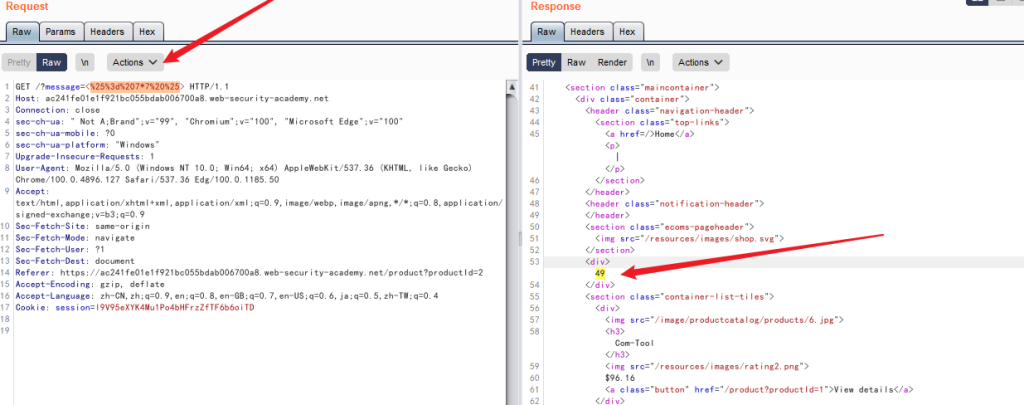Screen dimensions: 1024x405
Task: Open the Request Actions dropdown
Action: 137,62
